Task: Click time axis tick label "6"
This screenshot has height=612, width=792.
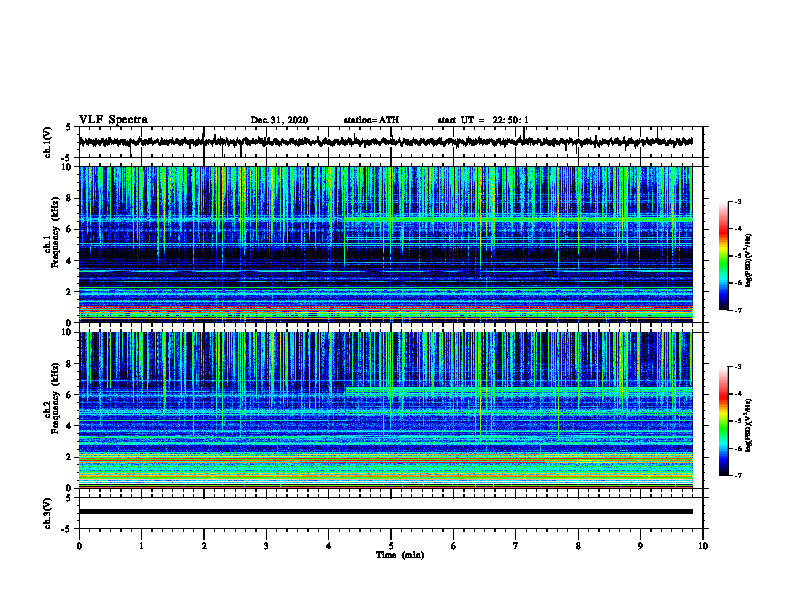Action: coord(454,546)
